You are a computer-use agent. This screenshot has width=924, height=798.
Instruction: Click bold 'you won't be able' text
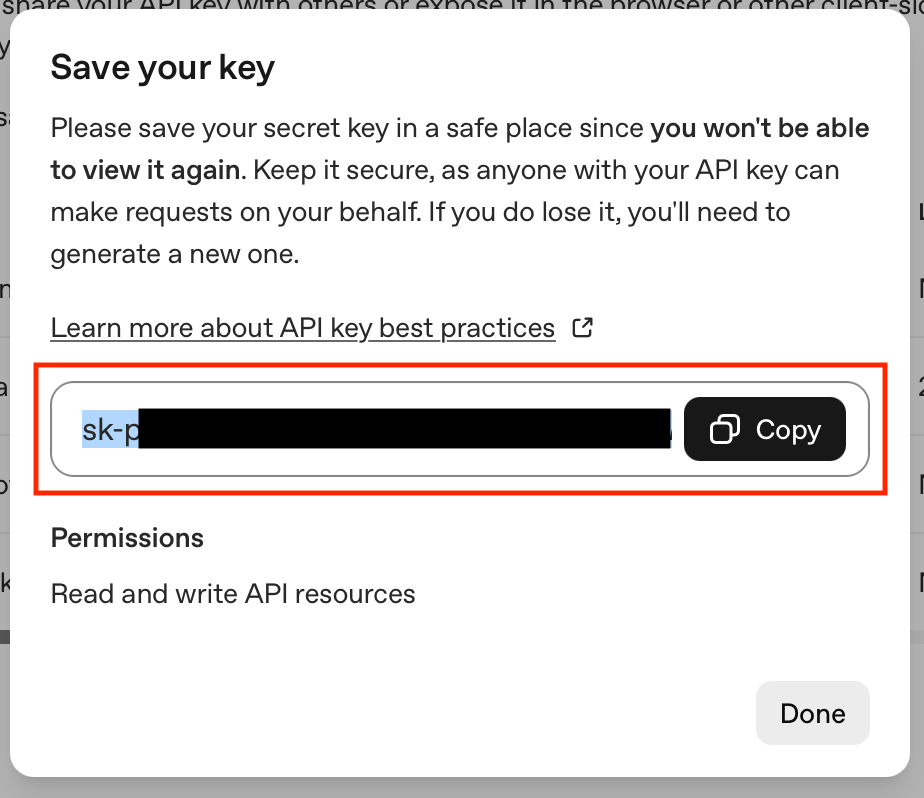coord(759,128)
